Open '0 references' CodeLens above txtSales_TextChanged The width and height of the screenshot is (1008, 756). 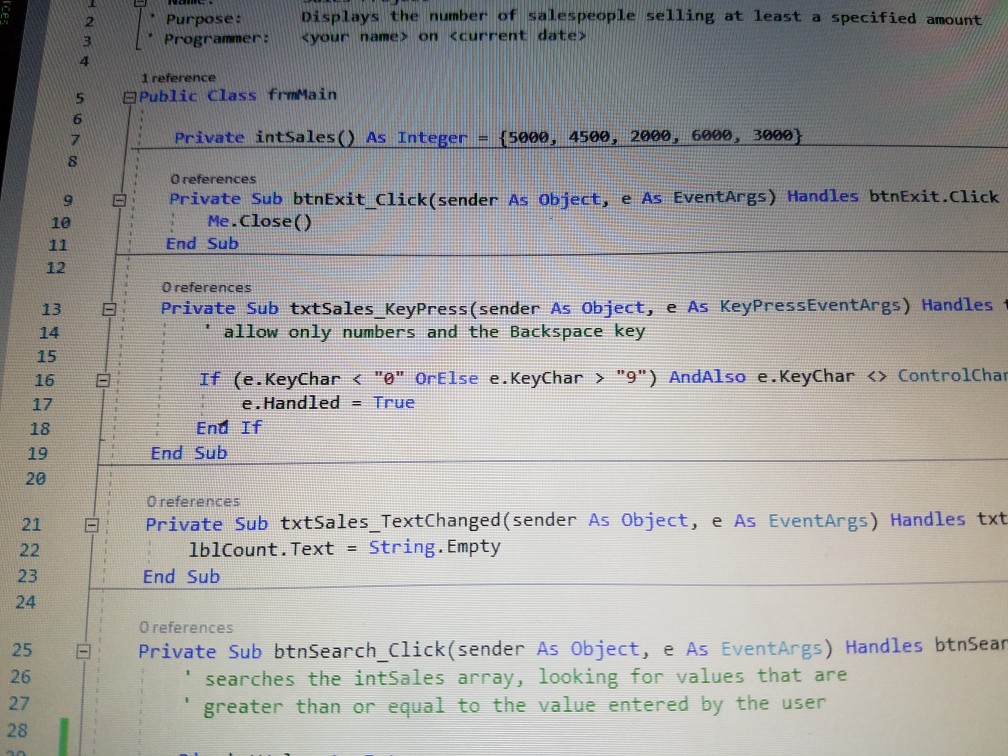point(193,501)
